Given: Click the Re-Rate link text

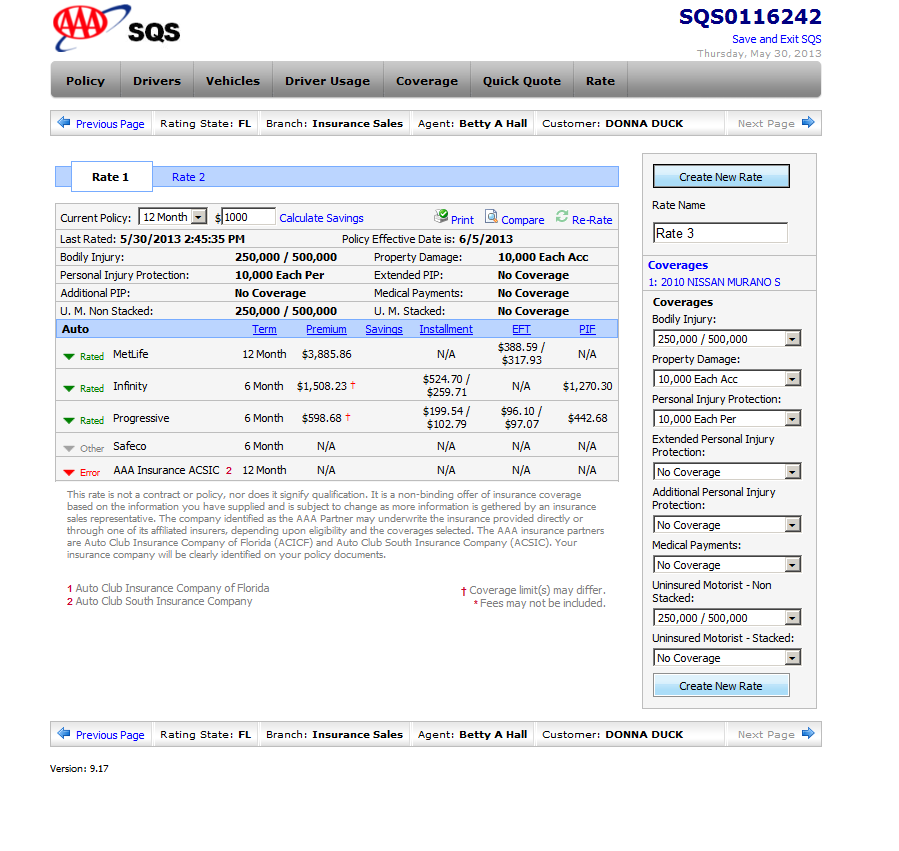Looking at the screenshot, I should (x=592, y=220).
